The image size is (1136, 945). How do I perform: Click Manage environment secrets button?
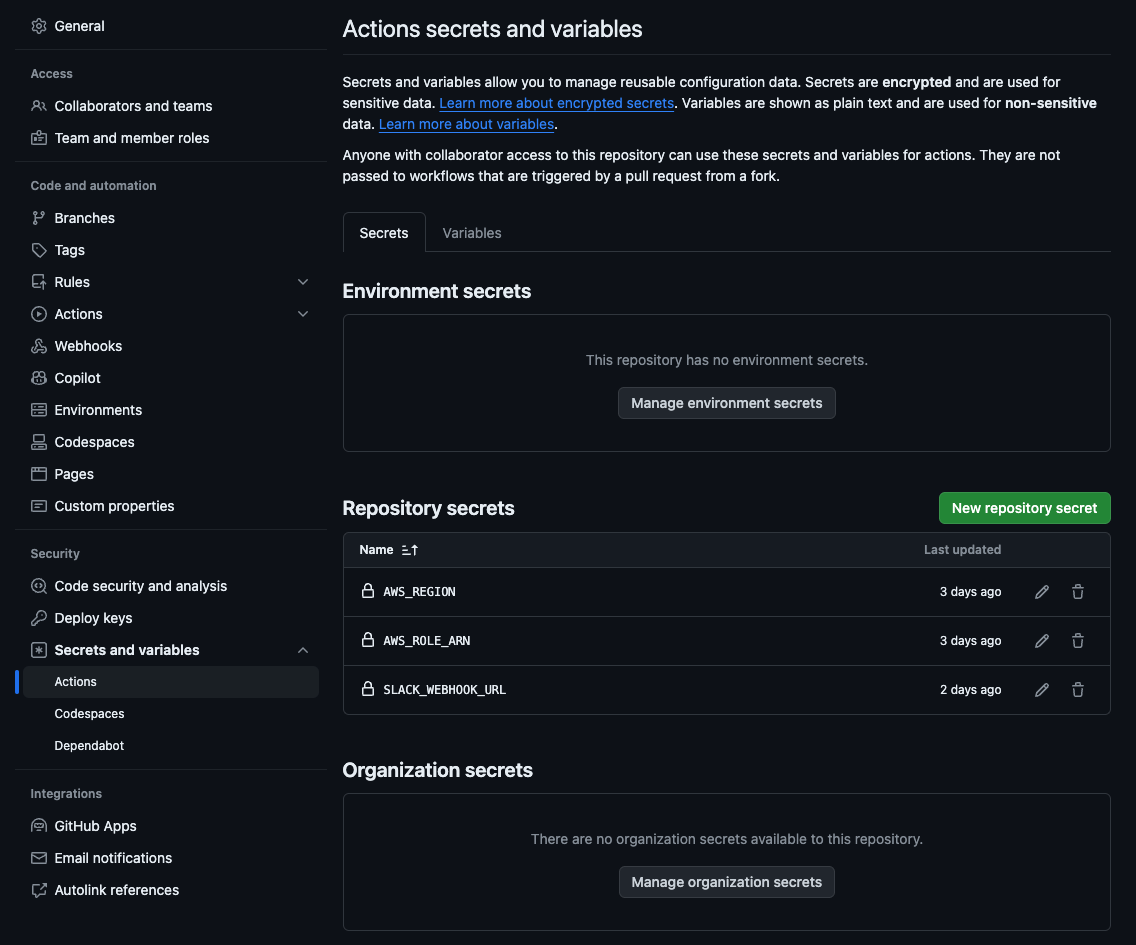727,403
